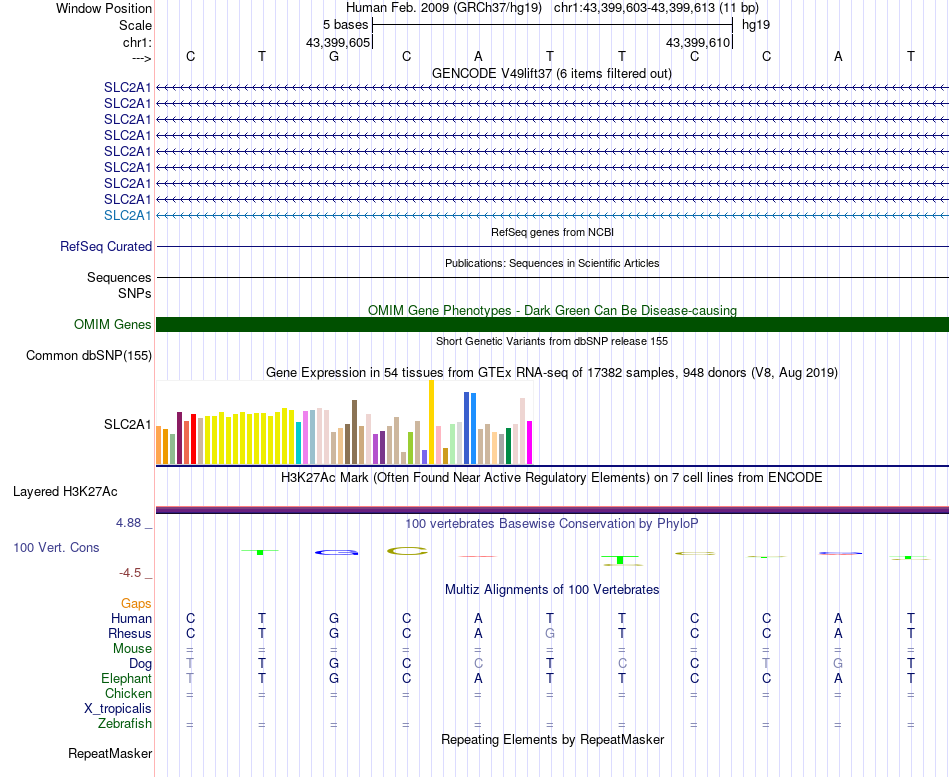Click the Chicken species label
950x777 pixels.
(x=128, y=693)
